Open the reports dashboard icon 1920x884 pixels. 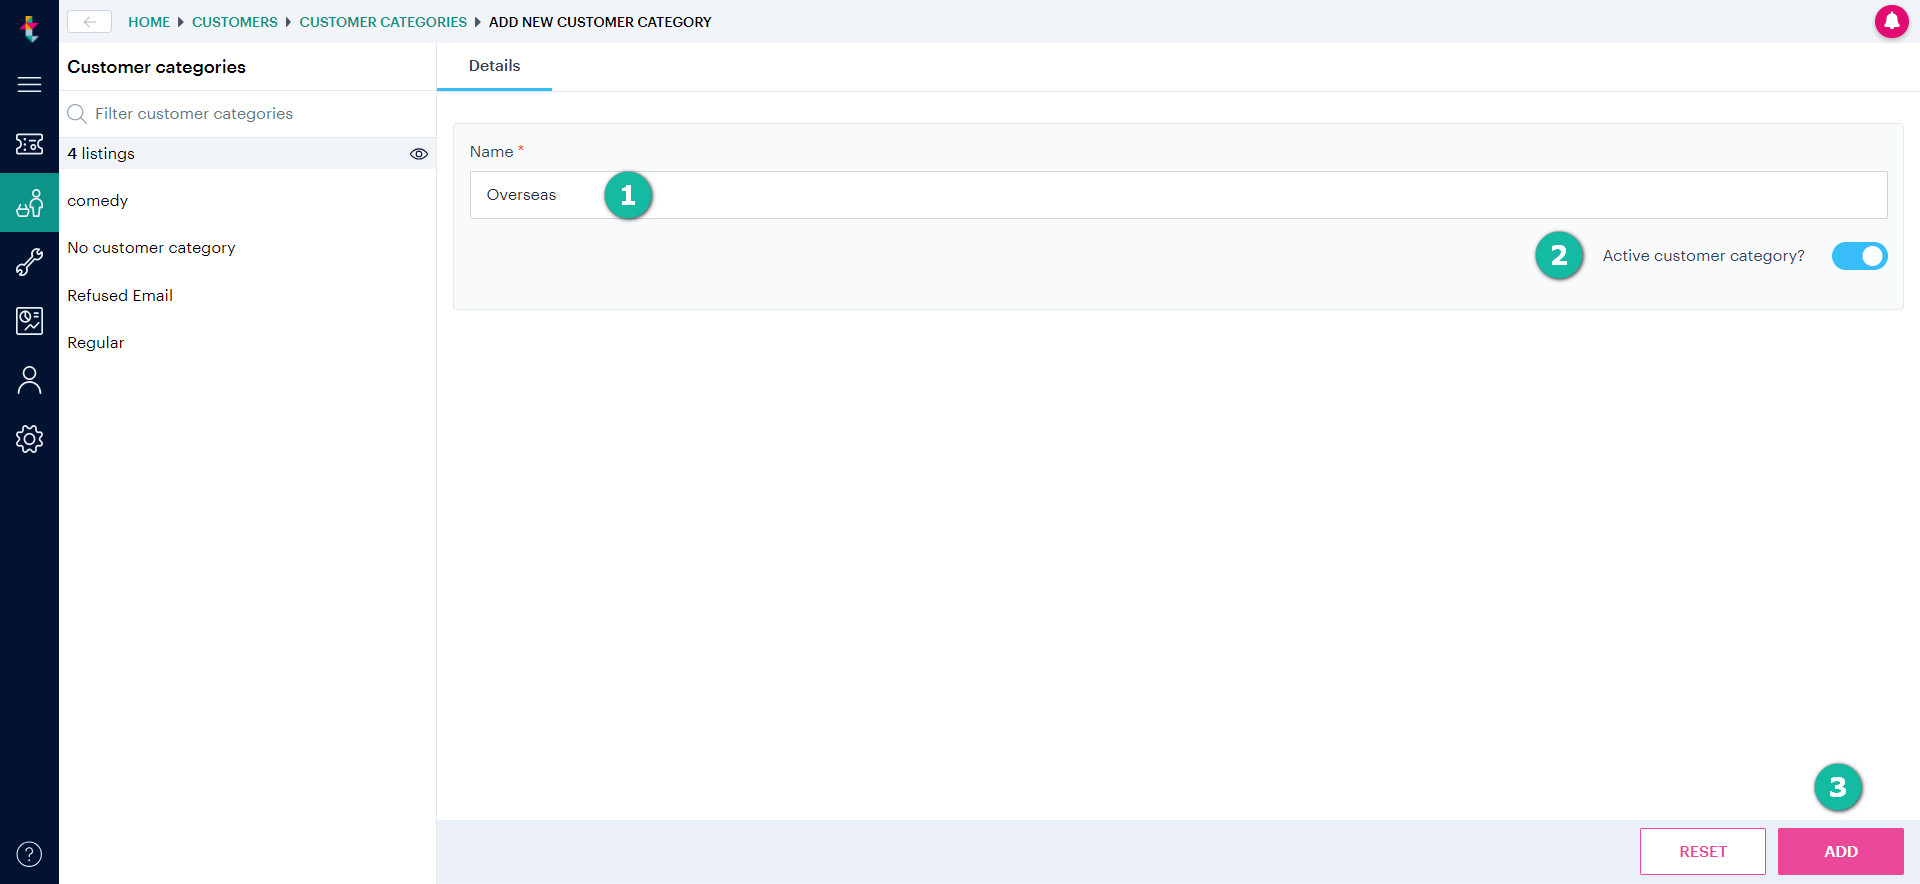click(30, 321)
